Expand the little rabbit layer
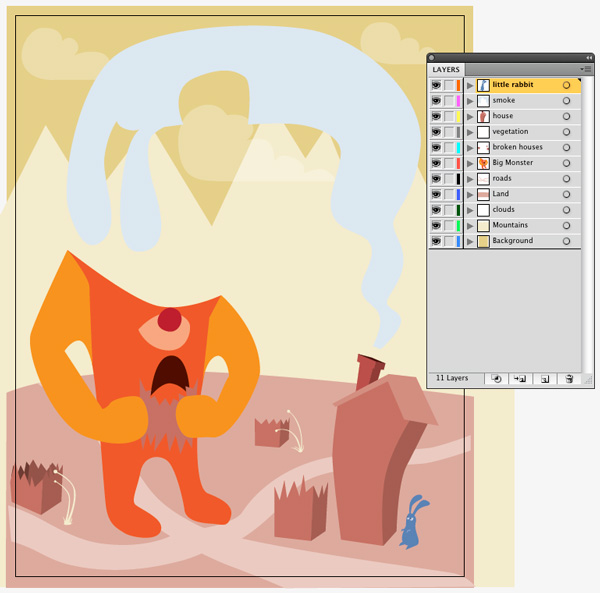 470,86
